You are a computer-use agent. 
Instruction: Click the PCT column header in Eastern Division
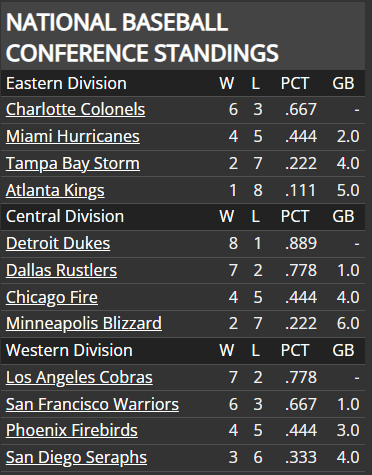295,83
